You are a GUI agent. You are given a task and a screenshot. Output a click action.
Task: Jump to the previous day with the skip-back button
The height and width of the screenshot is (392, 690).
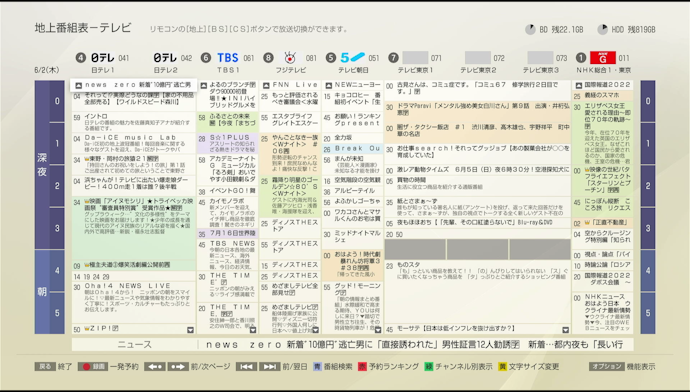[246, 366]
